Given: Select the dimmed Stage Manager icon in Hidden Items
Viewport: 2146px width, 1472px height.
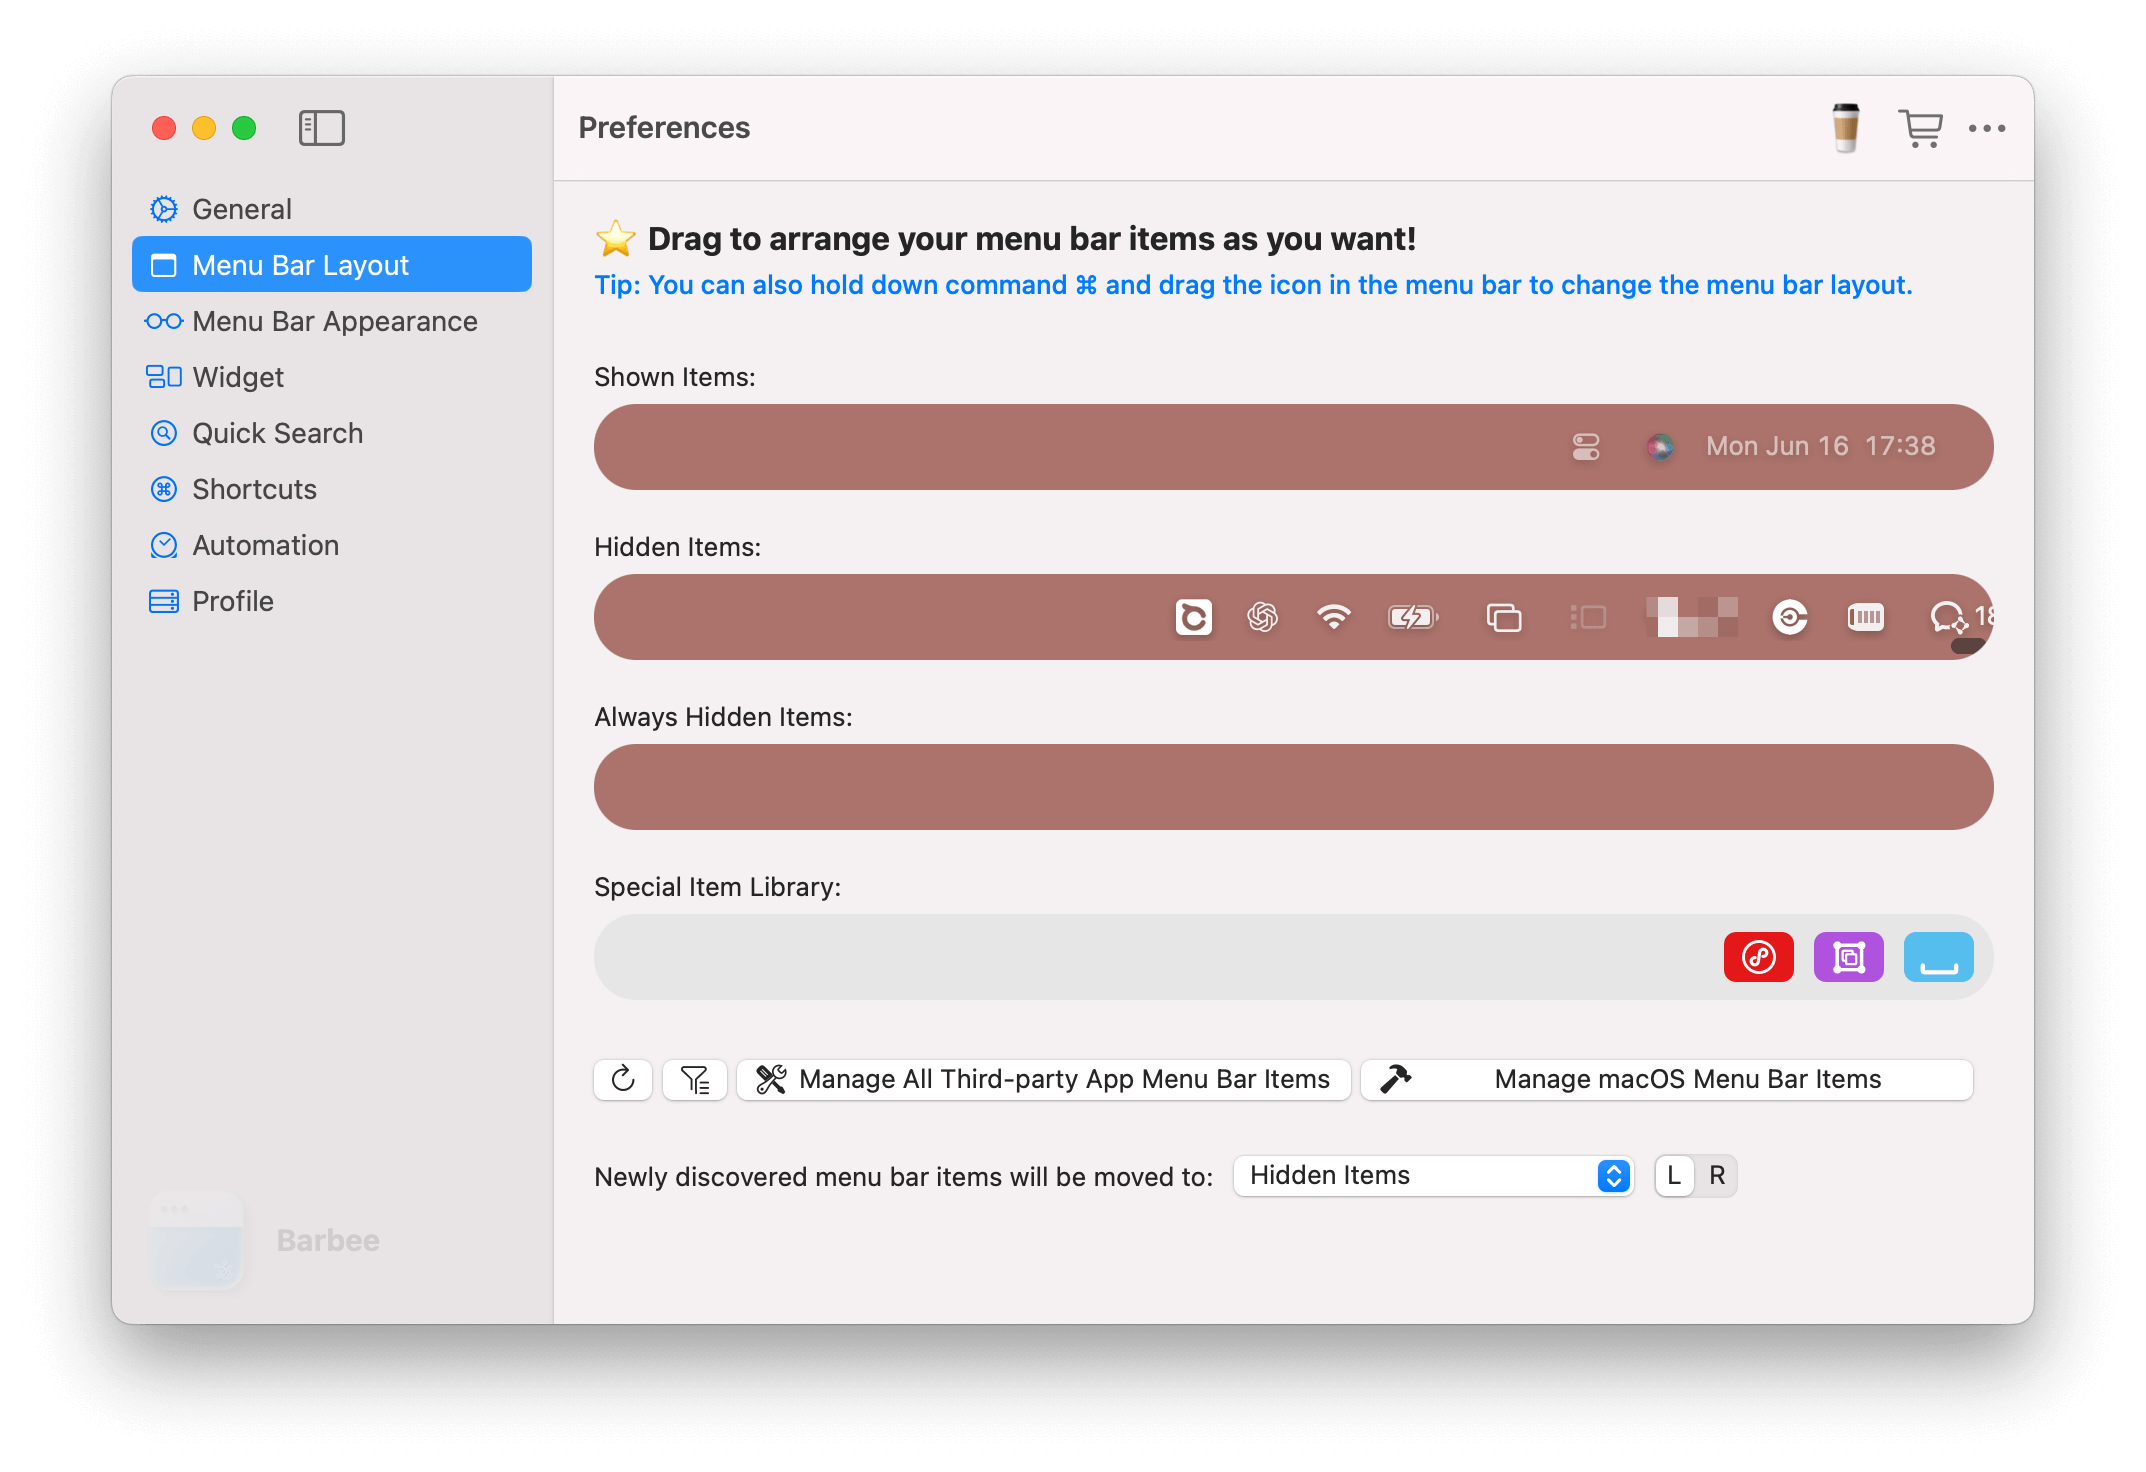Looking at the screenshot, I should point(1587,617).
